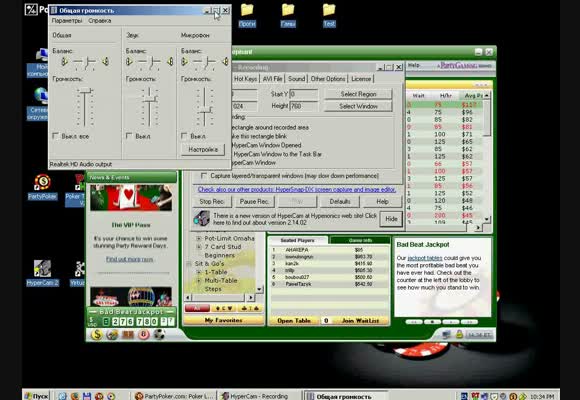
Task: Open the HyperCam 2 desktop shortcut
Action: (x=42, y=273)
